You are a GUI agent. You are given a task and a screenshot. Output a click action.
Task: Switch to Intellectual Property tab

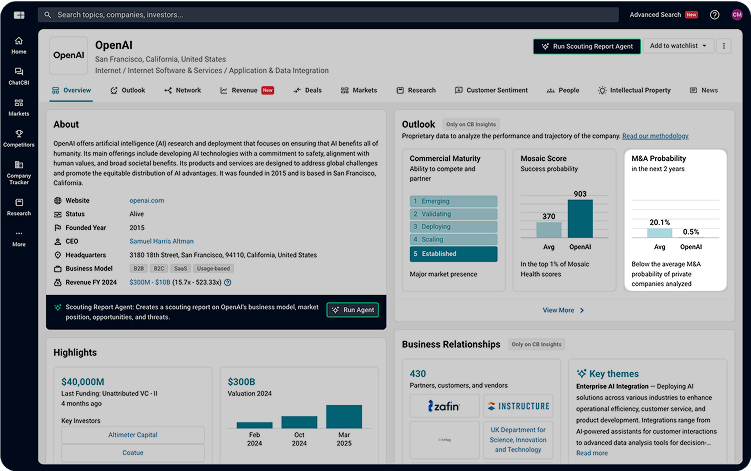point(634,90)
